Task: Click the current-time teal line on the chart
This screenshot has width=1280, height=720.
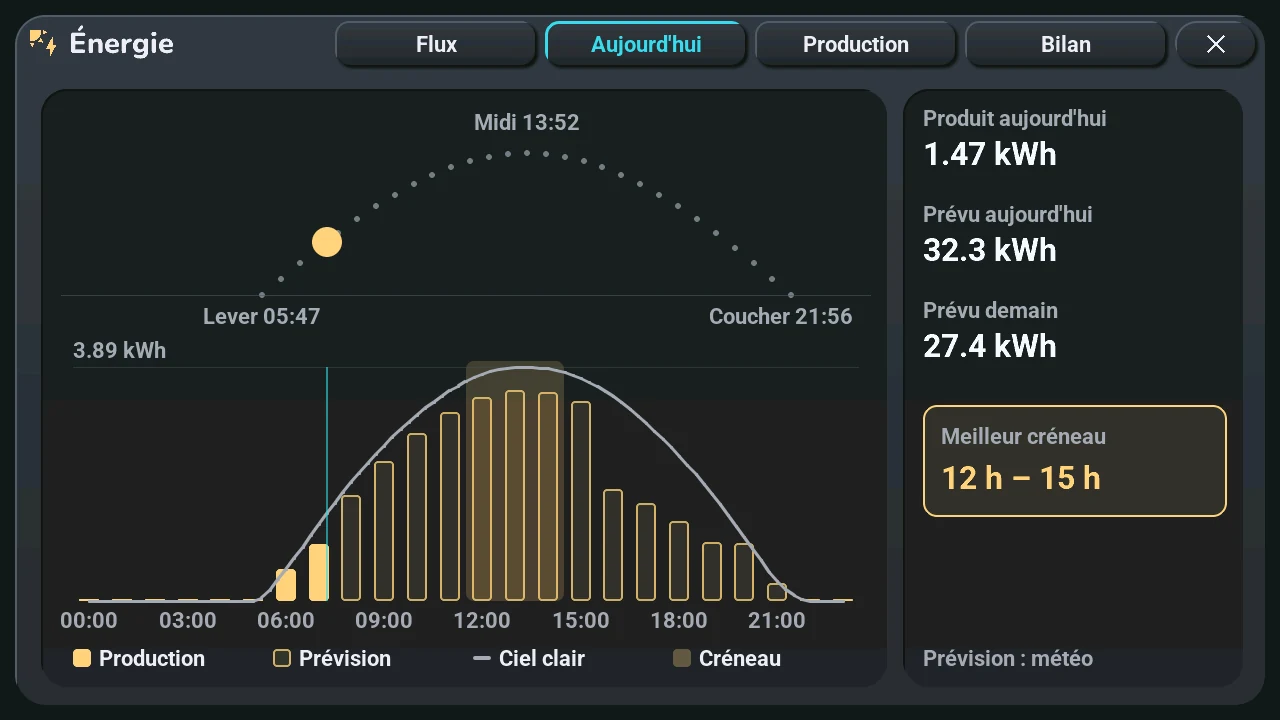Action: (x=327, y=484)
